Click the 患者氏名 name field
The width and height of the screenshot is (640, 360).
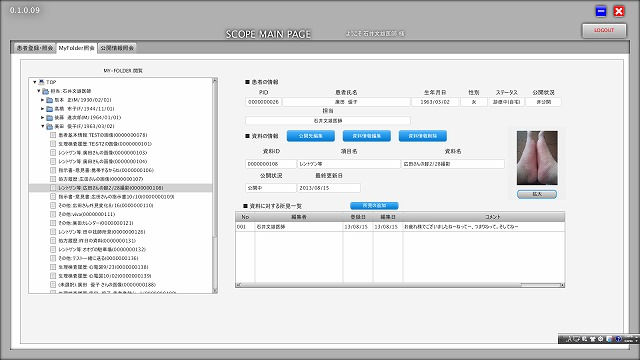[x=346, y=102]
